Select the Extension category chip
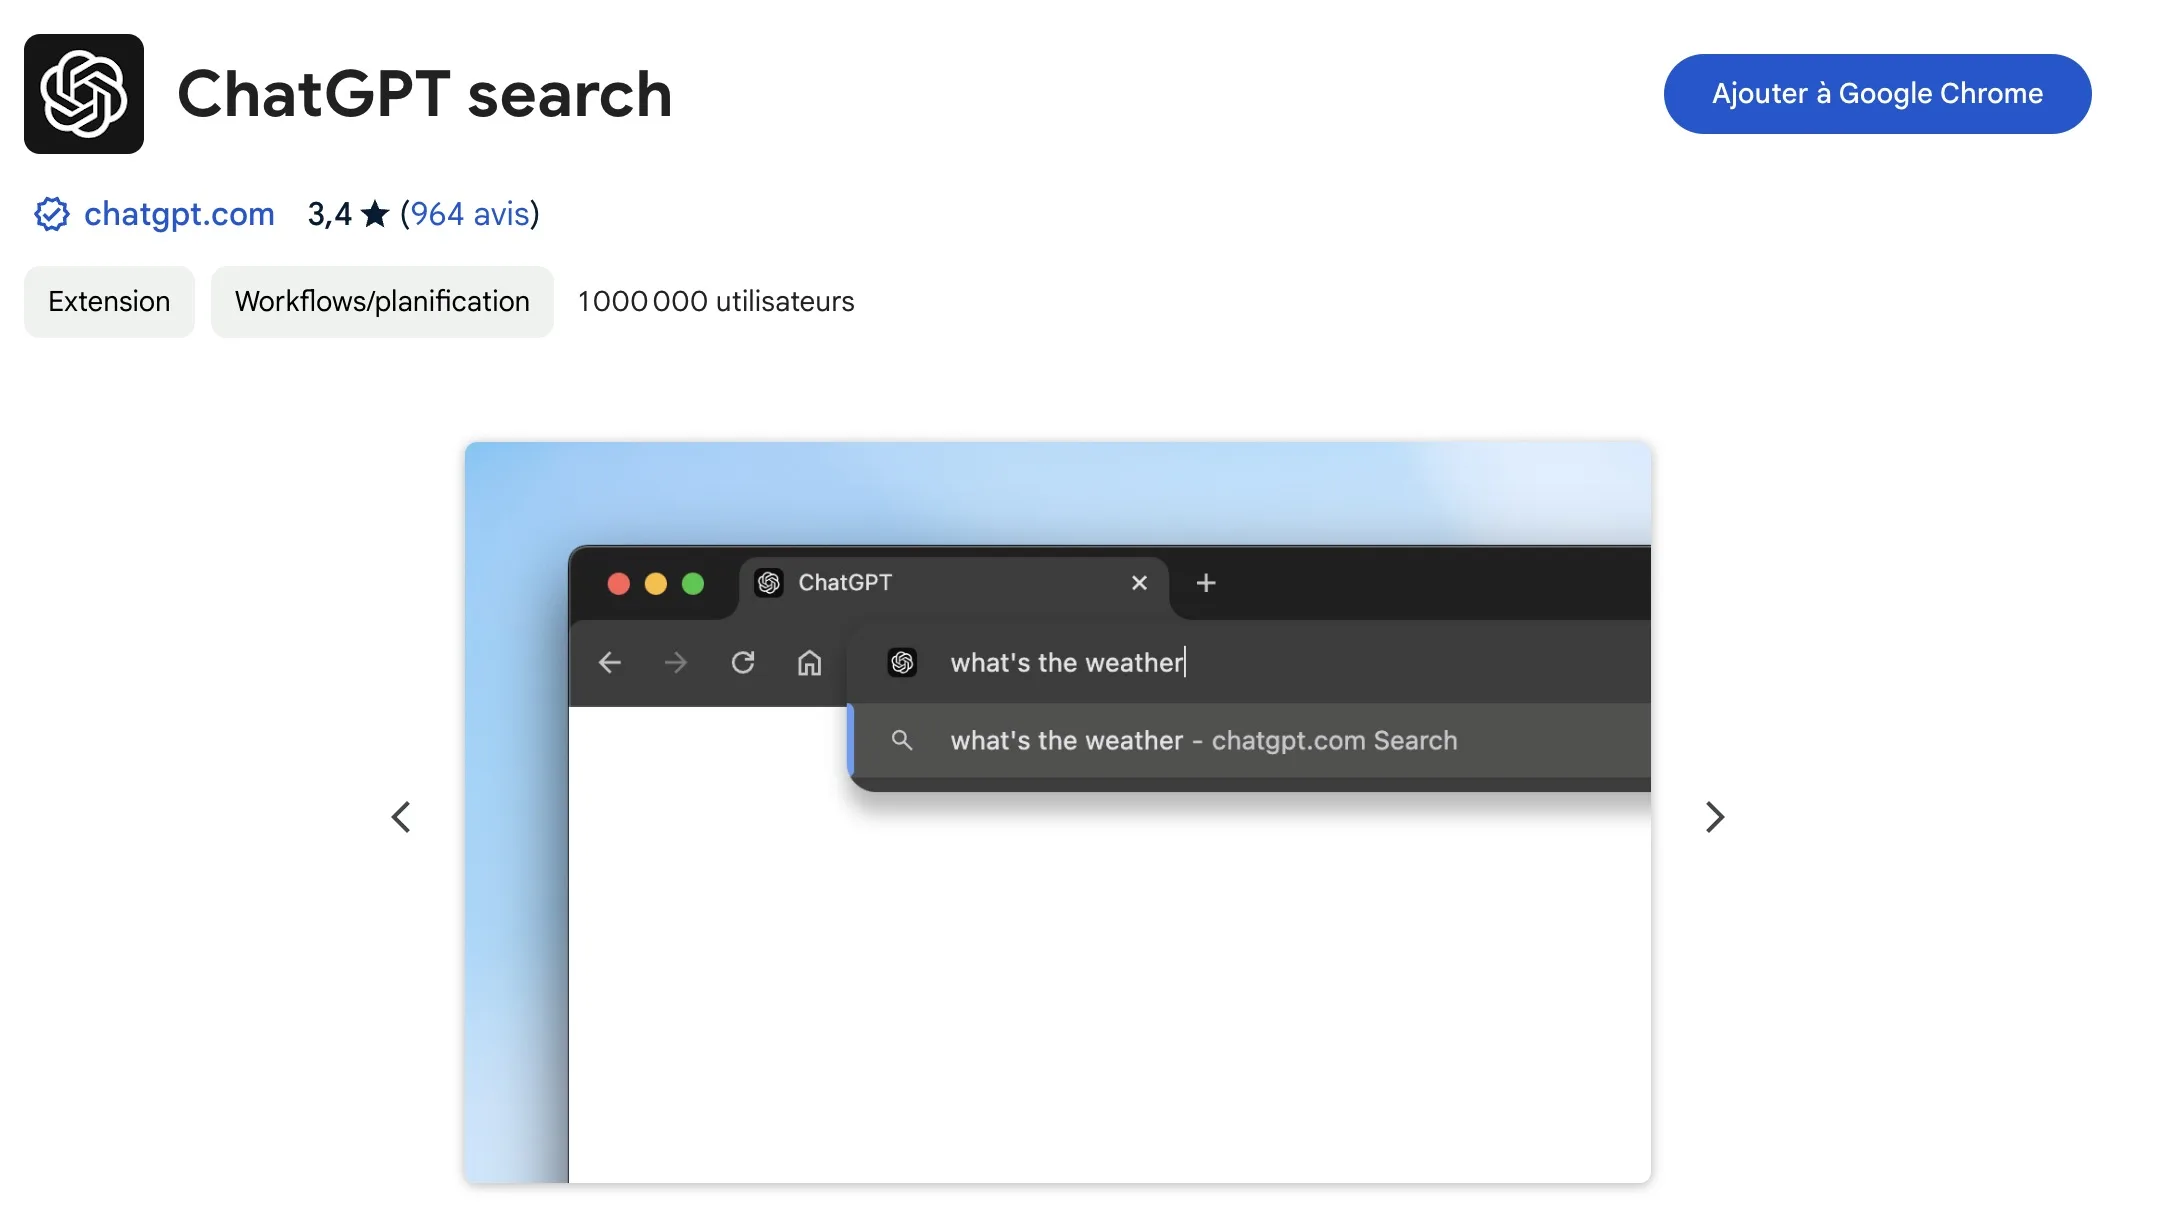 (x=109, y=302)
